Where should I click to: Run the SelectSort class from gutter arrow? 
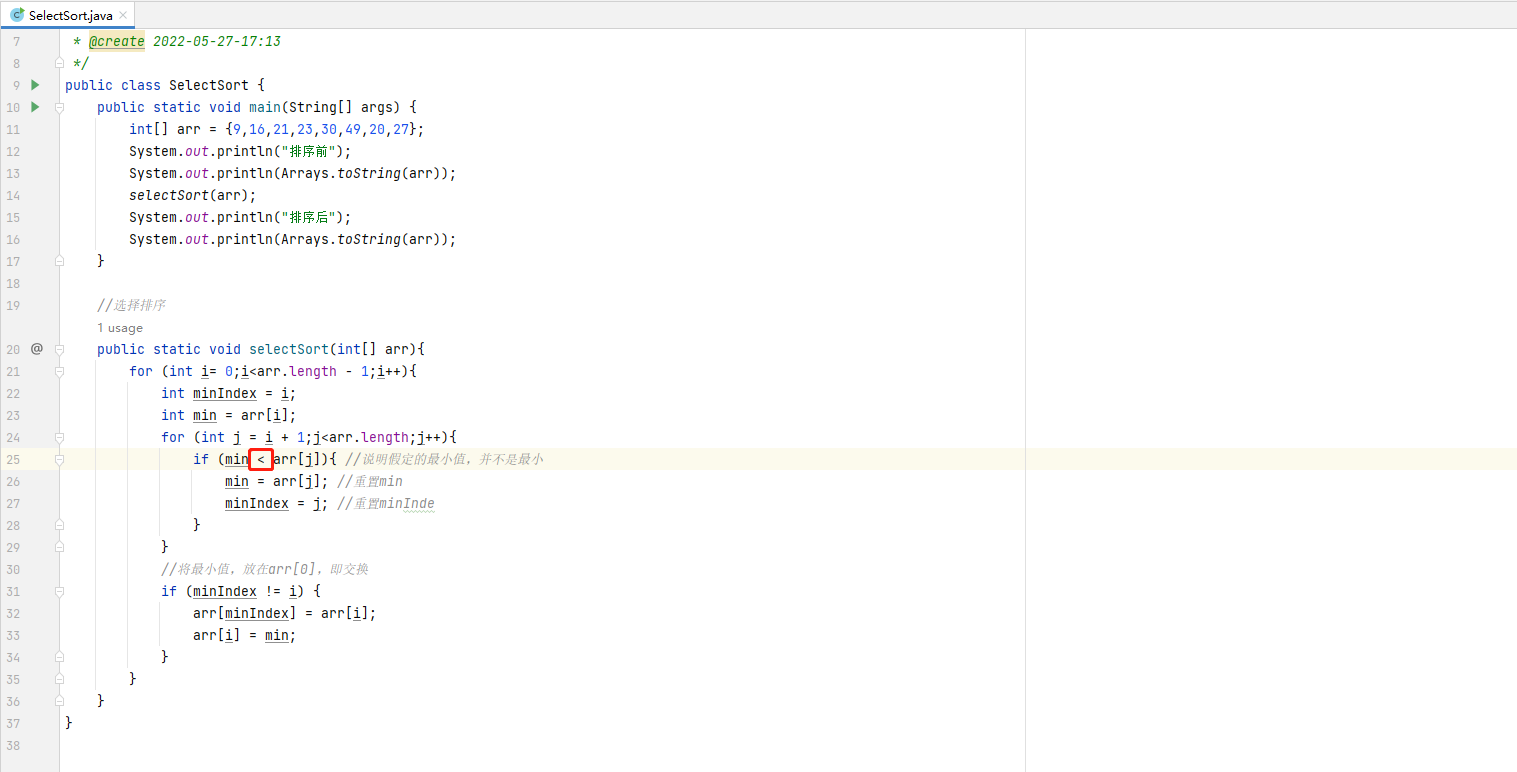(35, 85)
